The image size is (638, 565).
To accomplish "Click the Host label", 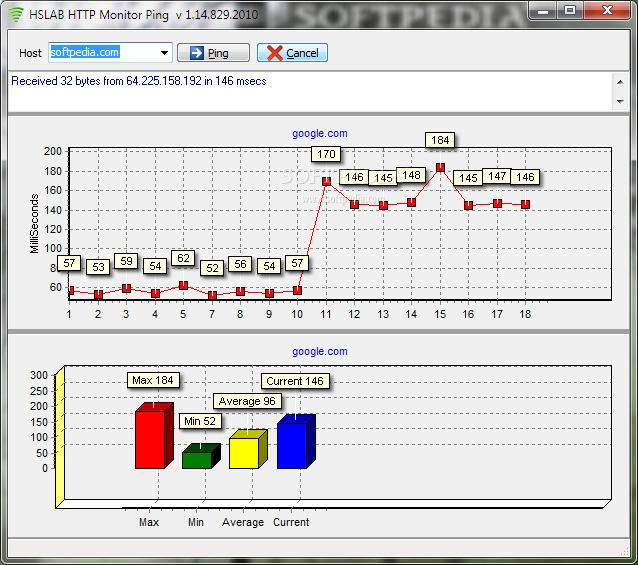I will point(30,53).
